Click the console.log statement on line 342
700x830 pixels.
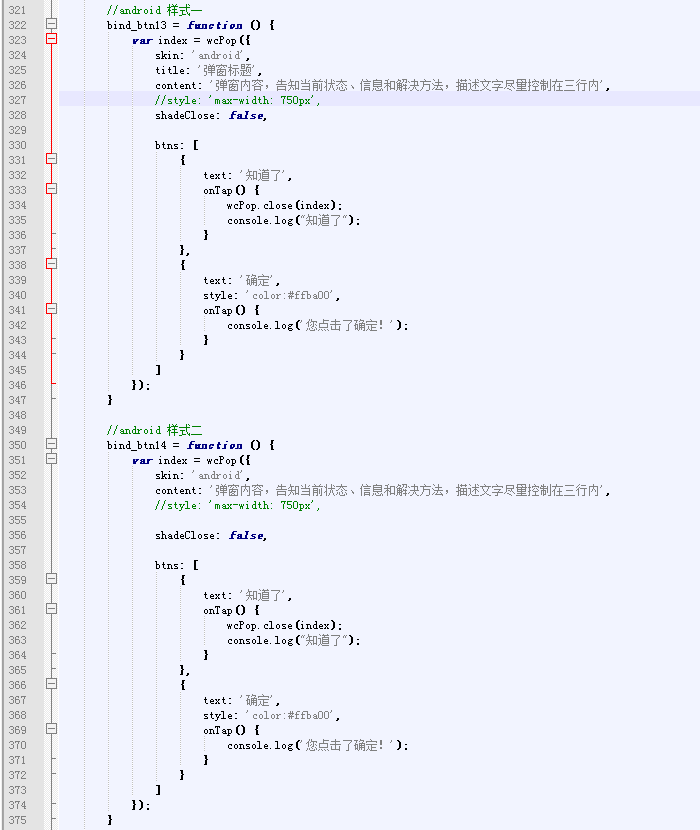click(x=318, y=326)
